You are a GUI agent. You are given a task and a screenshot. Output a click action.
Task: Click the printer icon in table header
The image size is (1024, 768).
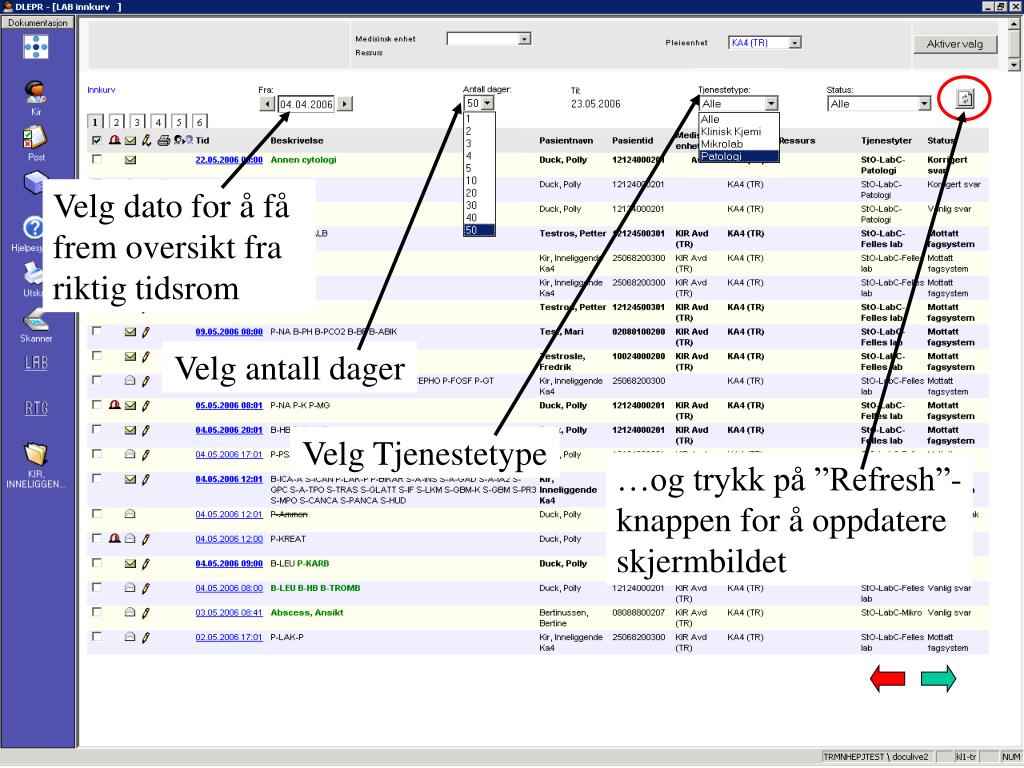[x=164, y=140]
